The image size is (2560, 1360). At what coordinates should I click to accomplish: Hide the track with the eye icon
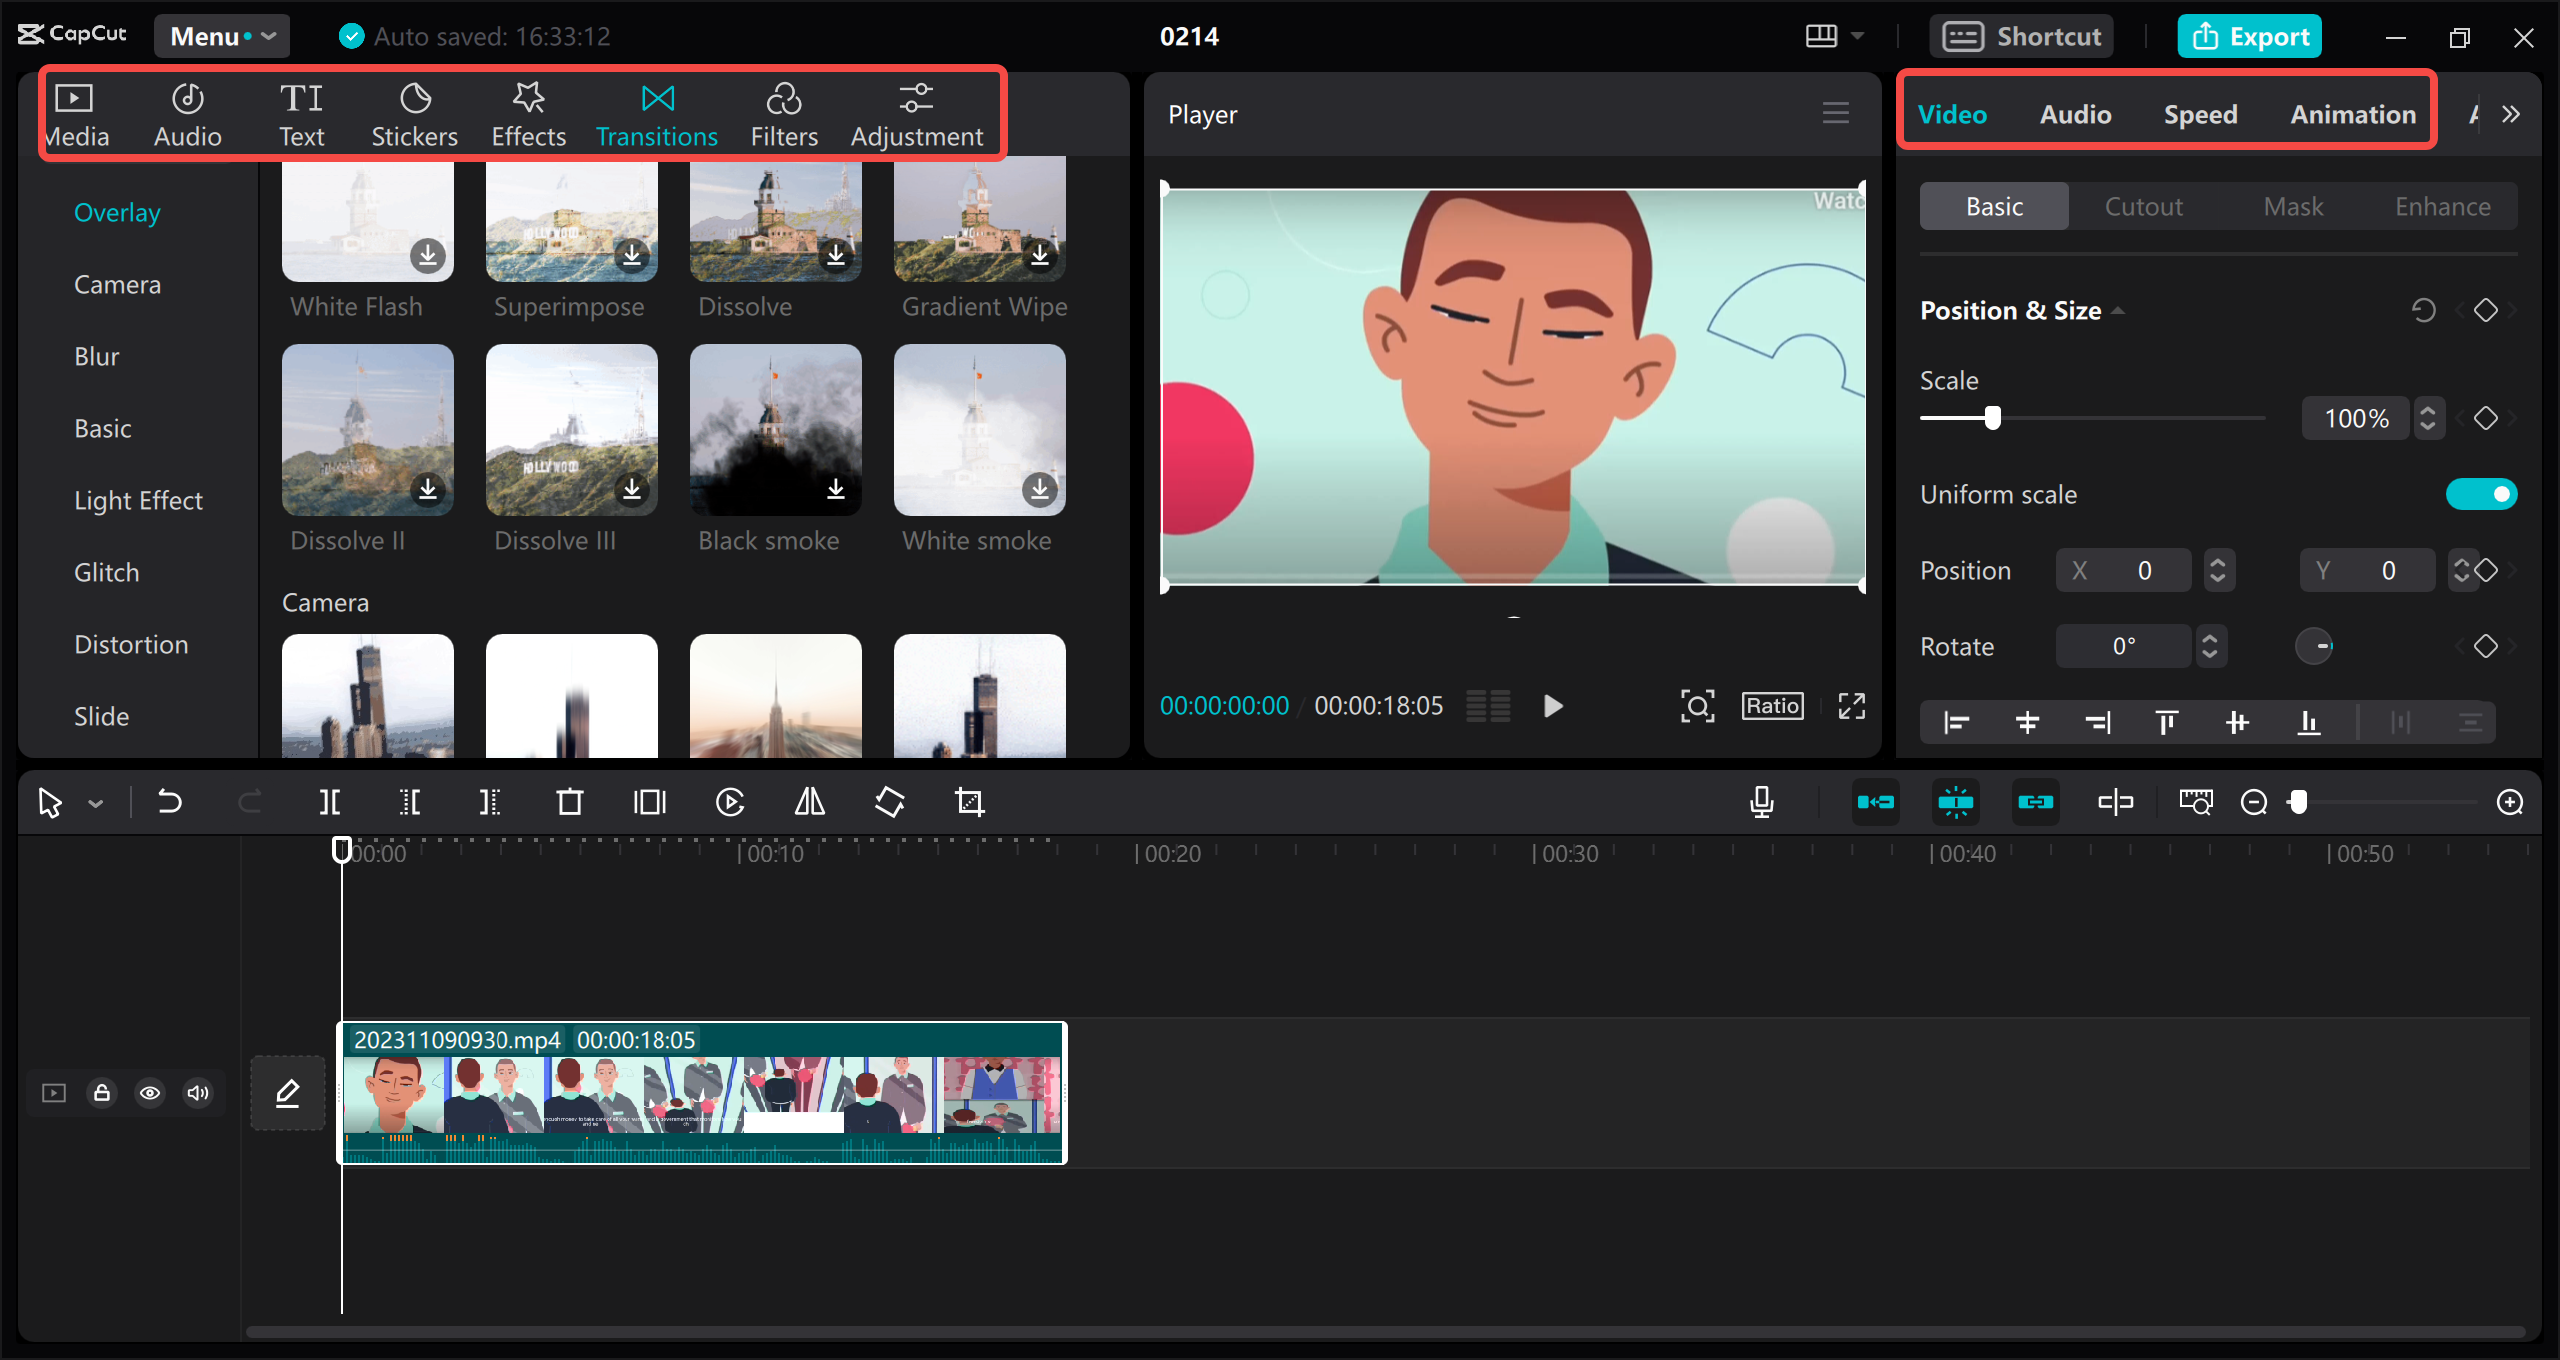149,1093
